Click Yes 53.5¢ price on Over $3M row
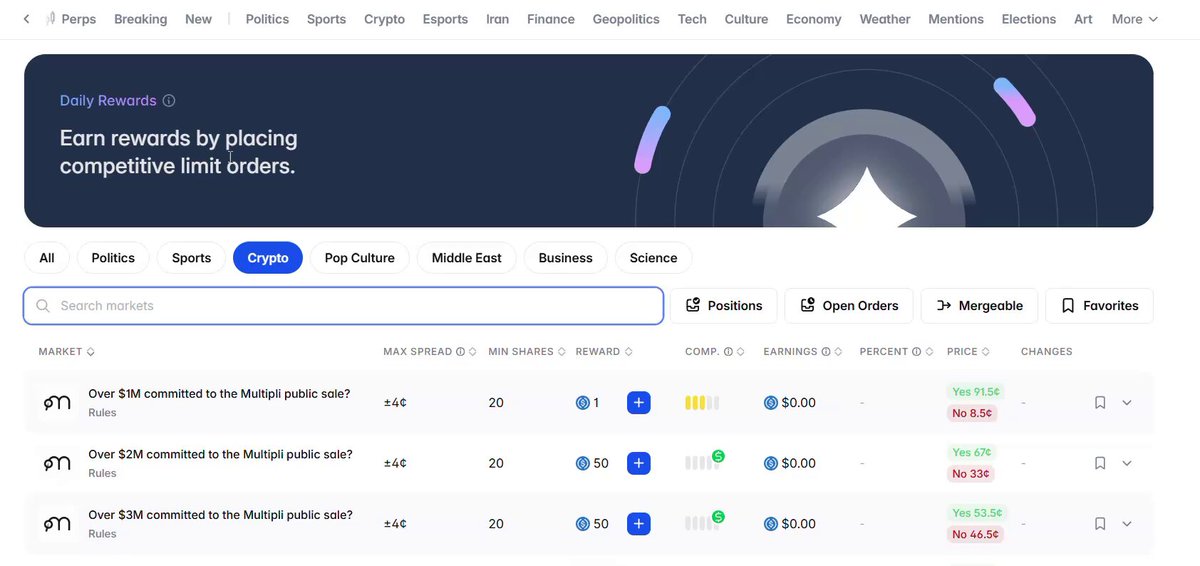 coord(976,513)
